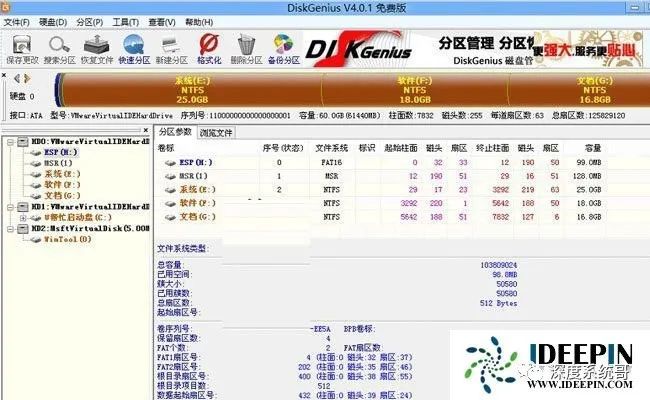
Task: Expand the U帮忙启动盘(C:) node
Action: (23, 218)
